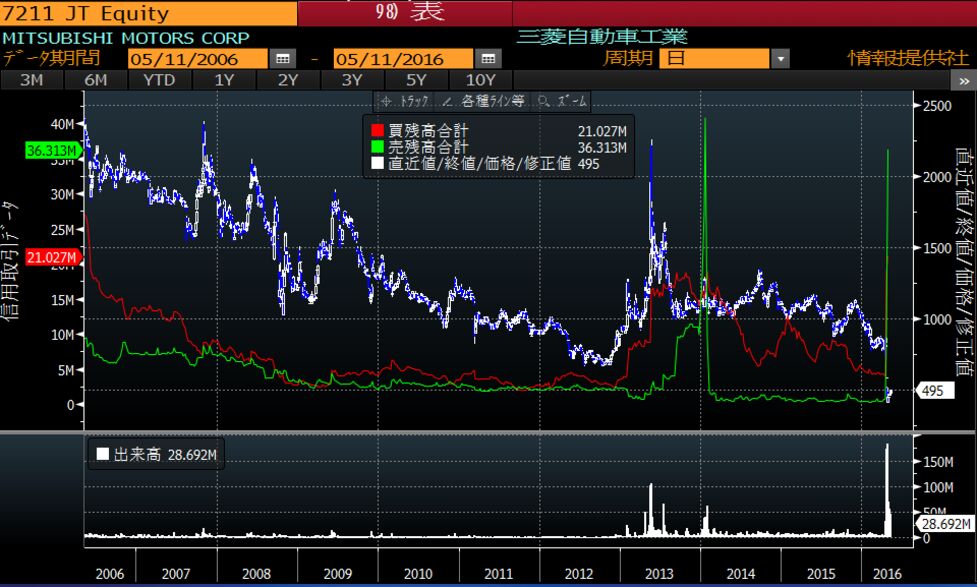Click the white 直近値 price legend swatch
The image size is (977, 587).
click(377, 163)
